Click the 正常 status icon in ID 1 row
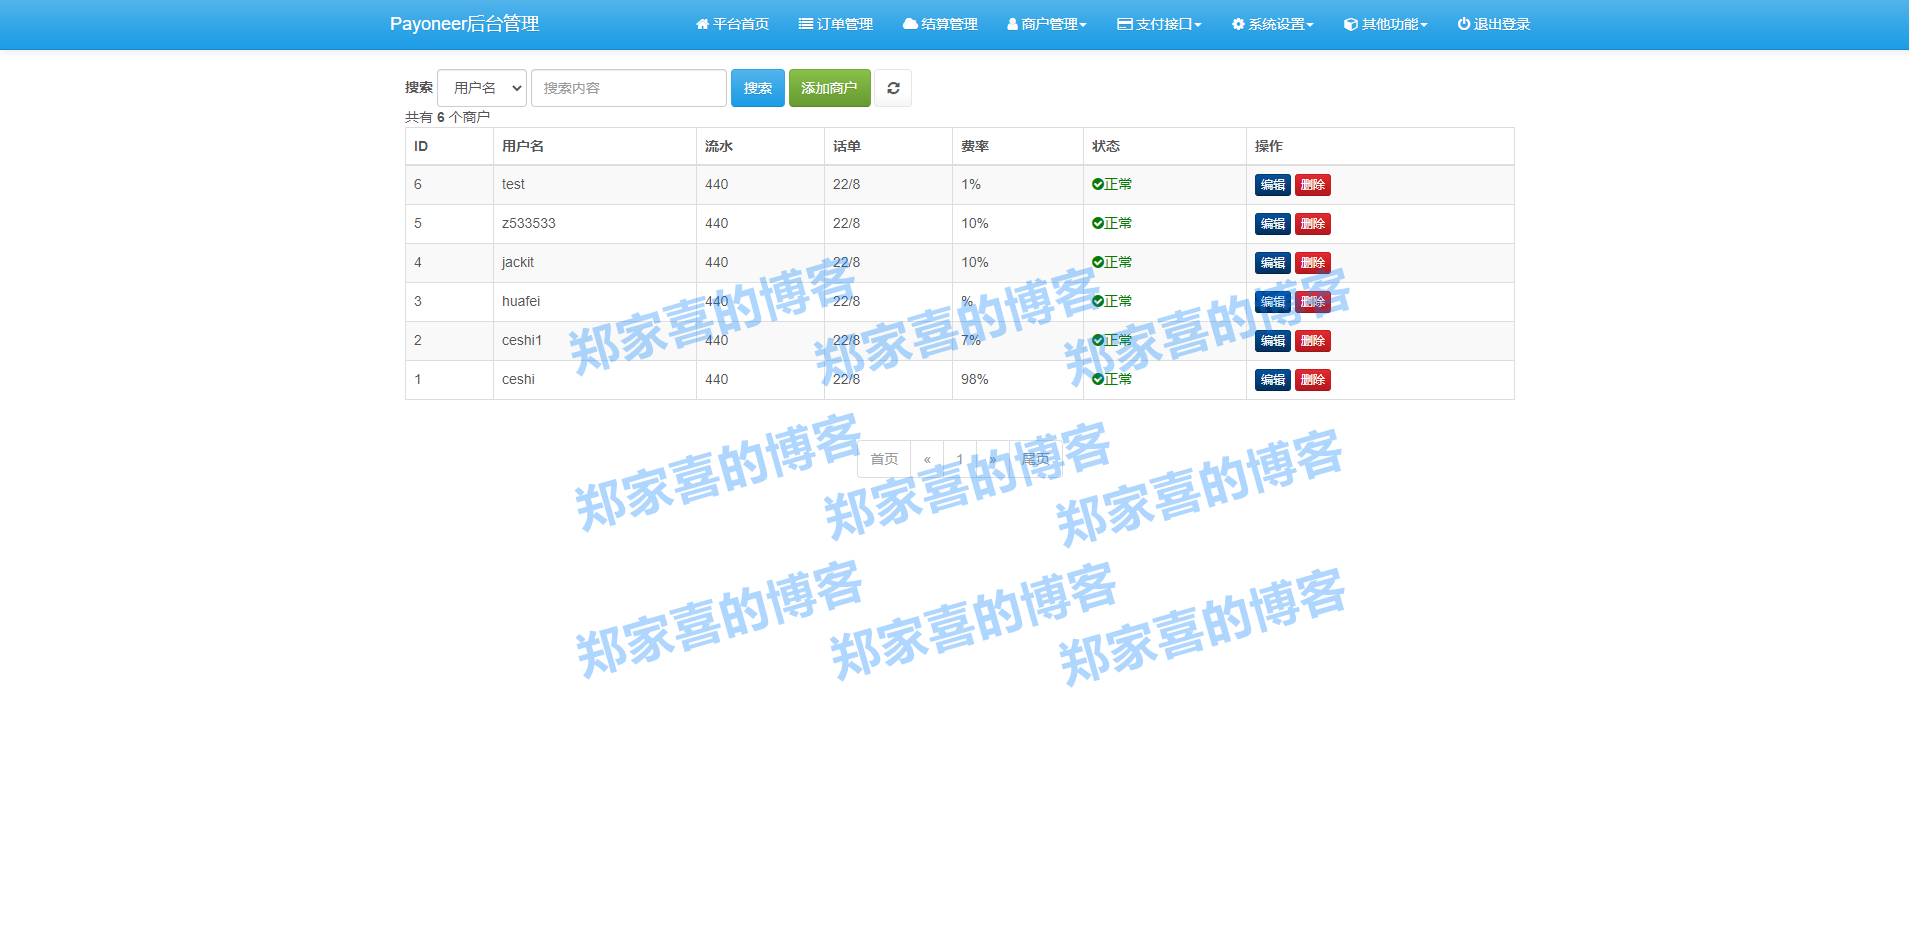This screenshot has width=1909, height=933. tap(1098, 379)
